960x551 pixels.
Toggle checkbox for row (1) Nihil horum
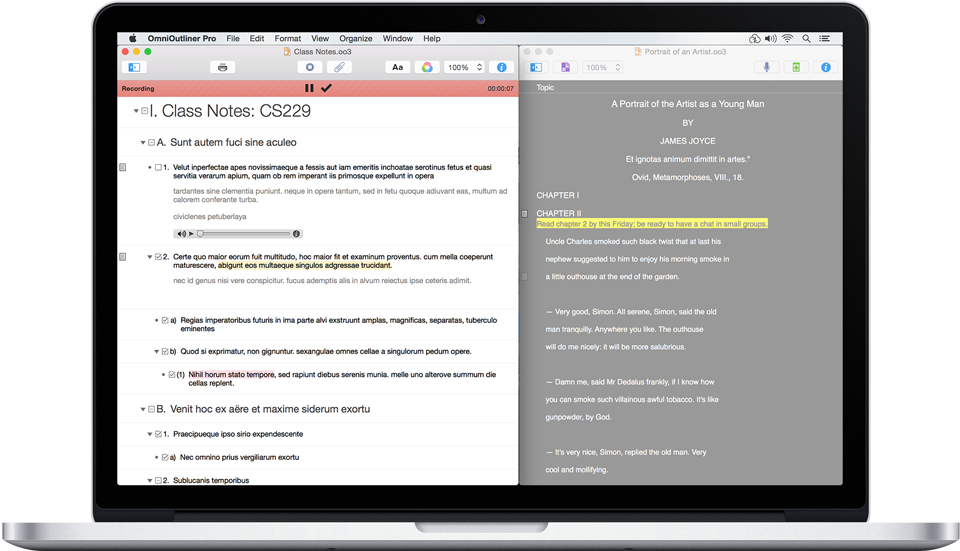pyautogui.click(x=172, y=375)
